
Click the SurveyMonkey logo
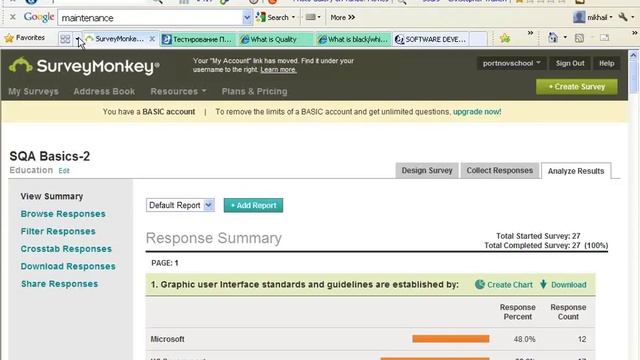point(84,66)
